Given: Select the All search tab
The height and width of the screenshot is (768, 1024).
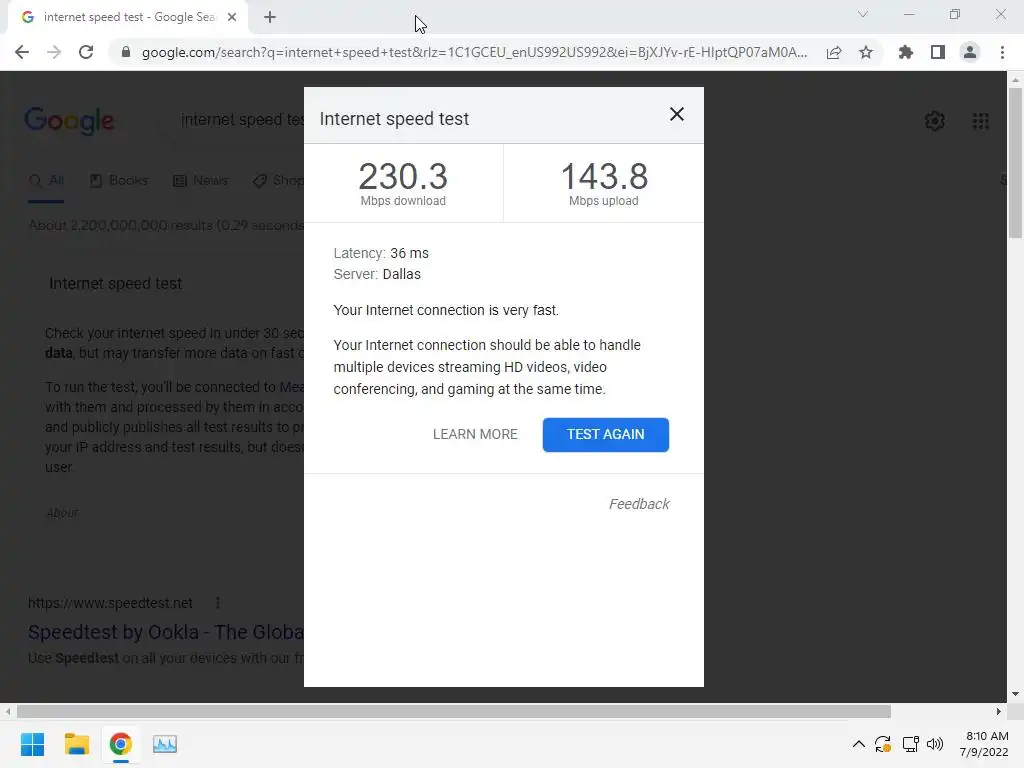Looking at the screenshot, I should pos(46,180).
